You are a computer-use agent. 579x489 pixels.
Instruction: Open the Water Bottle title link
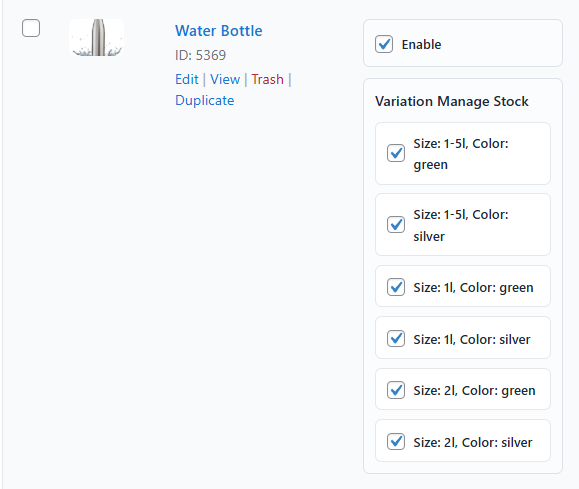coord(219,31)
